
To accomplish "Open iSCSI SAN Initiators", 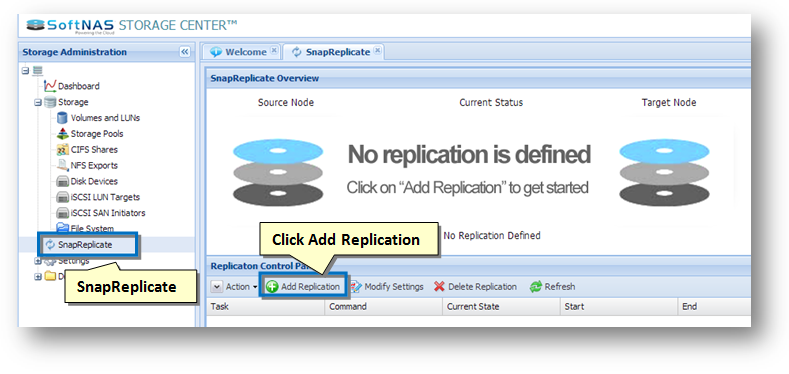I will click(108, 213).
